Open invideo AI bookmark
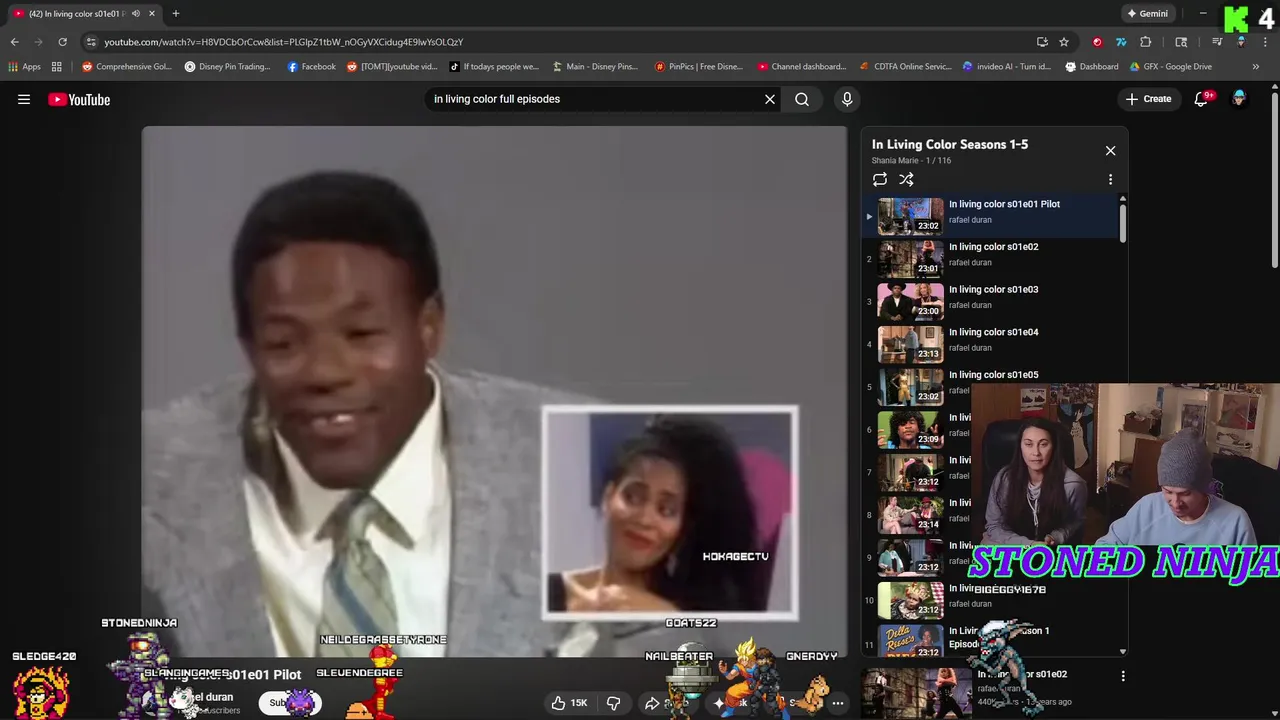The width and height of the screenshot is (1280, 720). point(1007,67)
